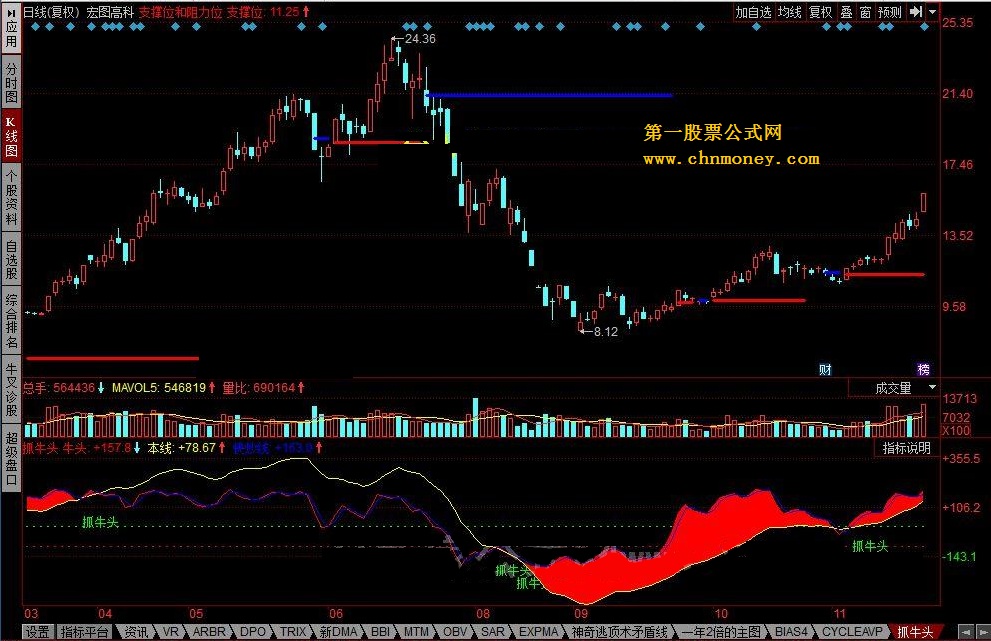This screenshot has height=641, width=991.
Task: Click the www.chnmoney.com link text
Action: point(731,159)
